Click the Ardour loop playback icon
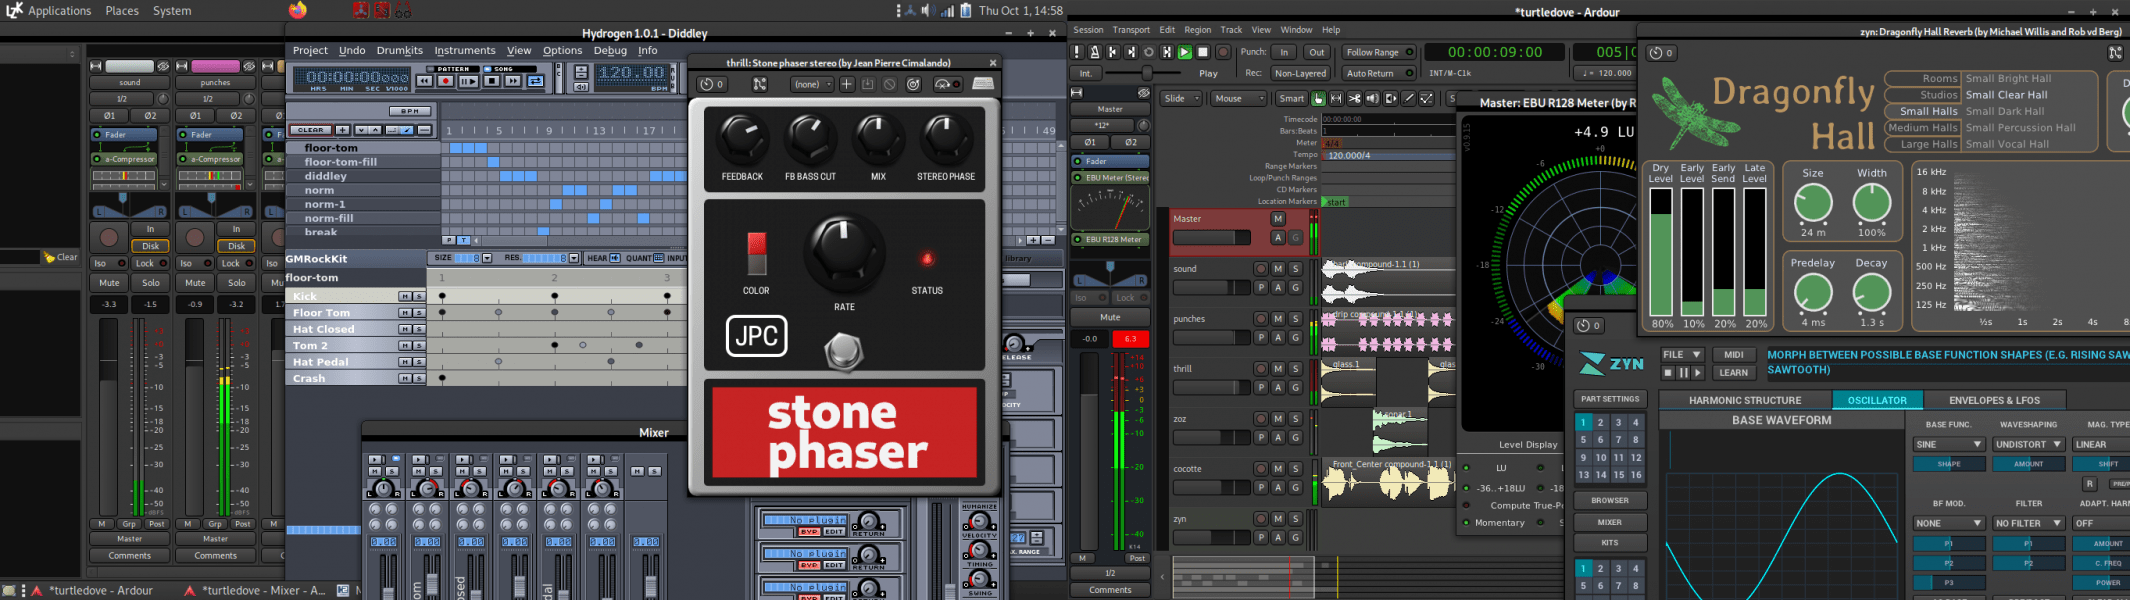The height and width of the screenshot is (600, 2130). click(1149, 52)
